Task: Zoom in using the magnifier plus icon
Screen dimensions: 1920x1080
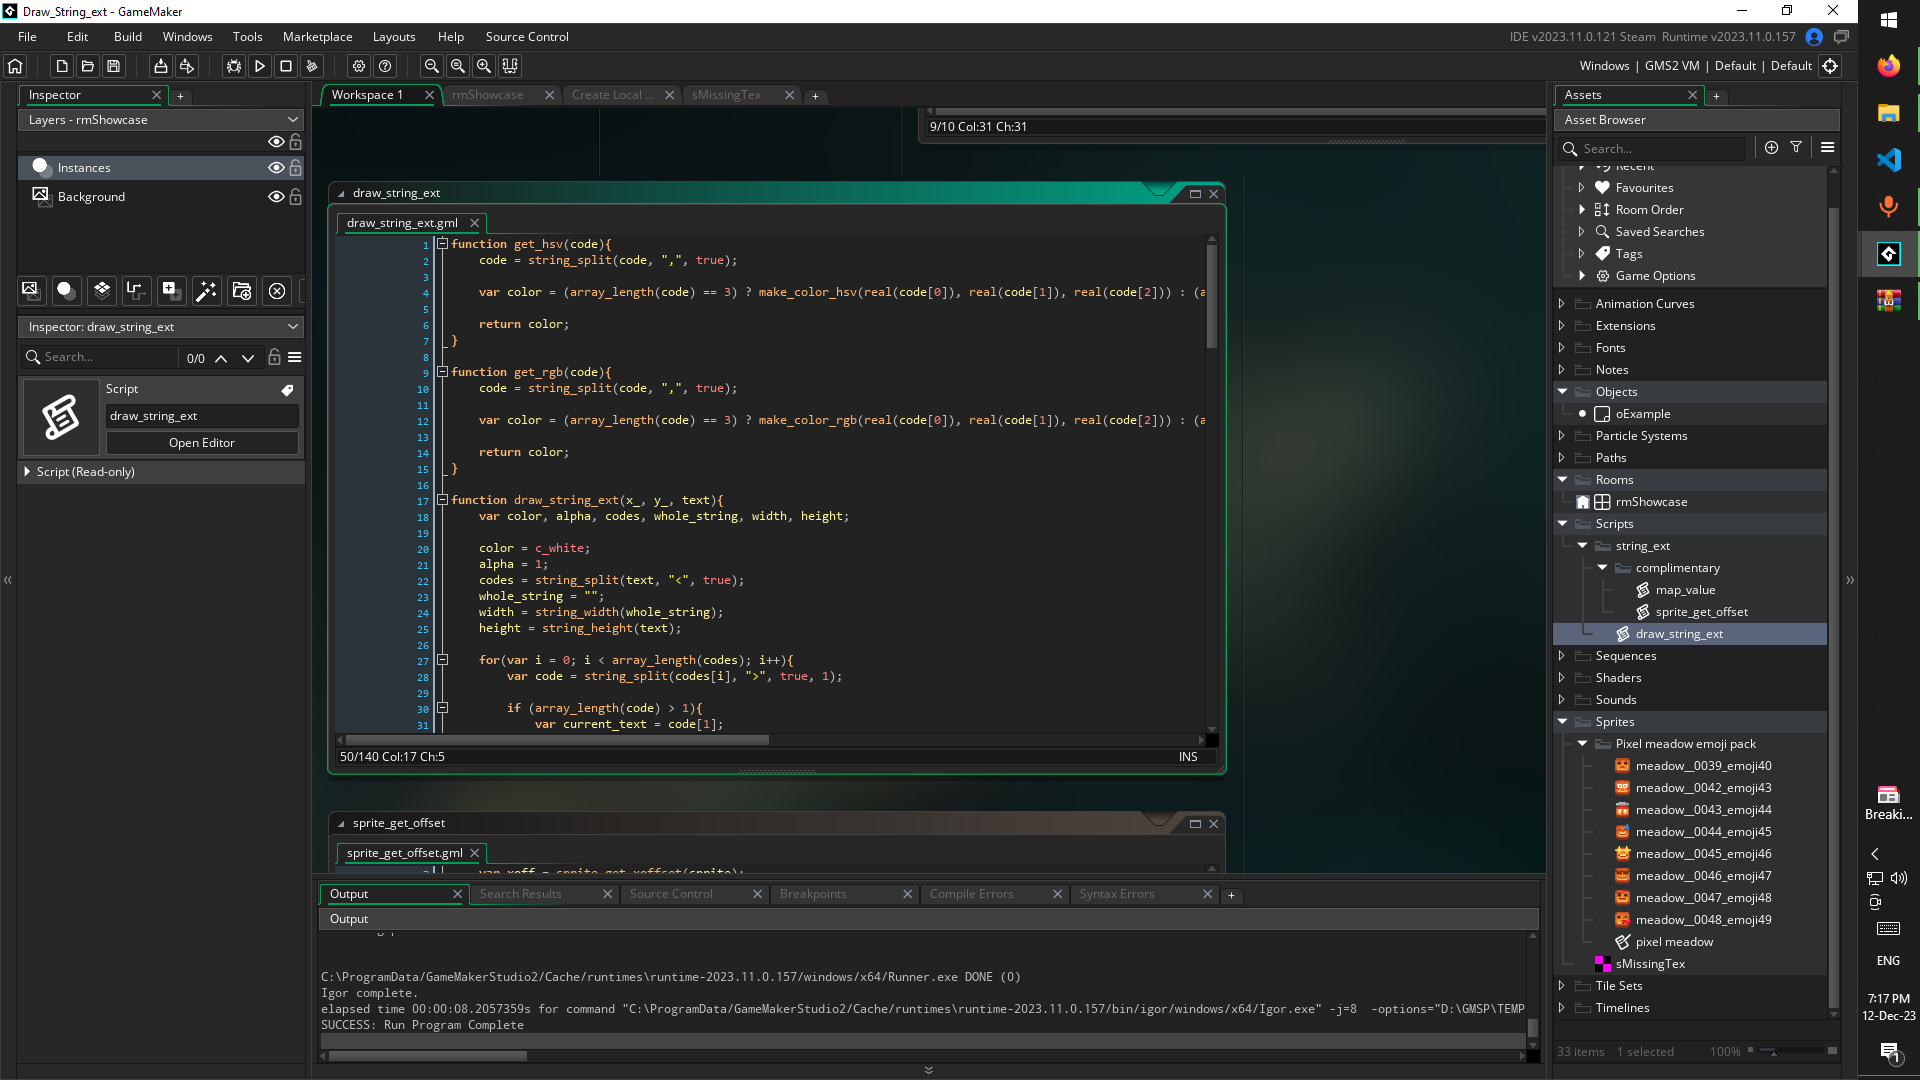Action: coord(485,66)
